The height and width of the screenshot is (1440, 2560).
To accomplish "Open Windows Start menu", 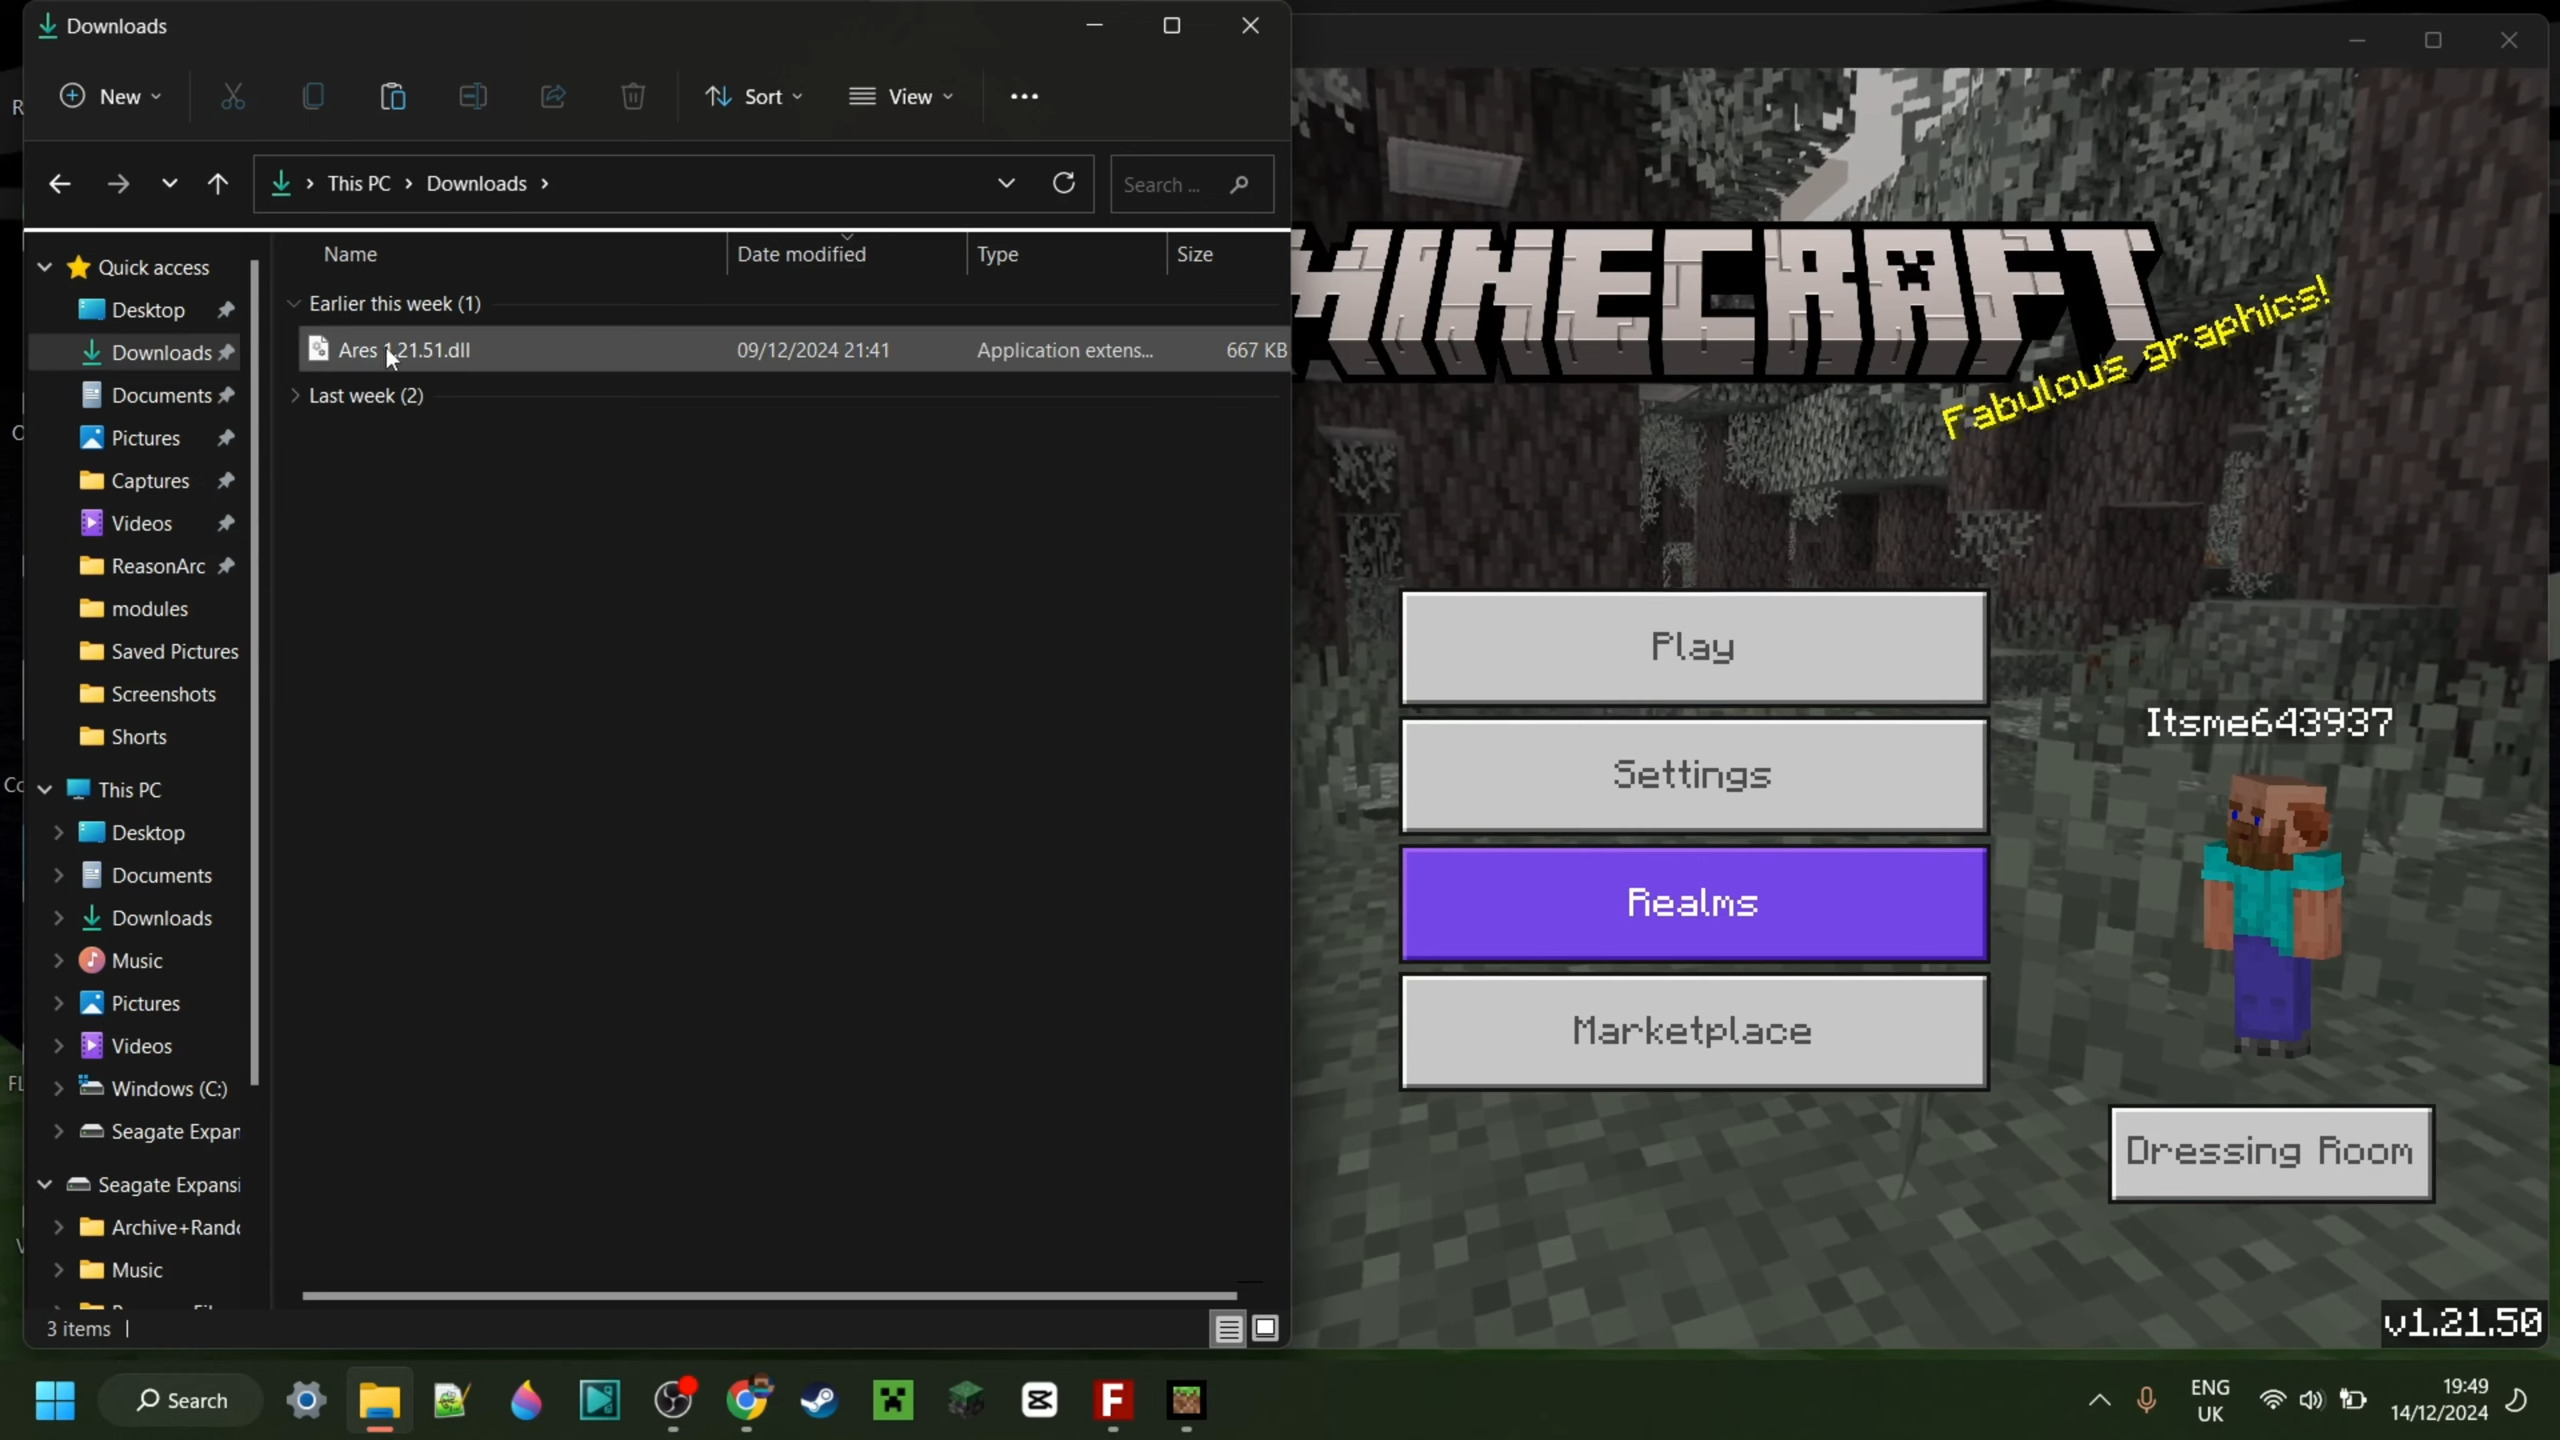I will tap(55, 1400).
